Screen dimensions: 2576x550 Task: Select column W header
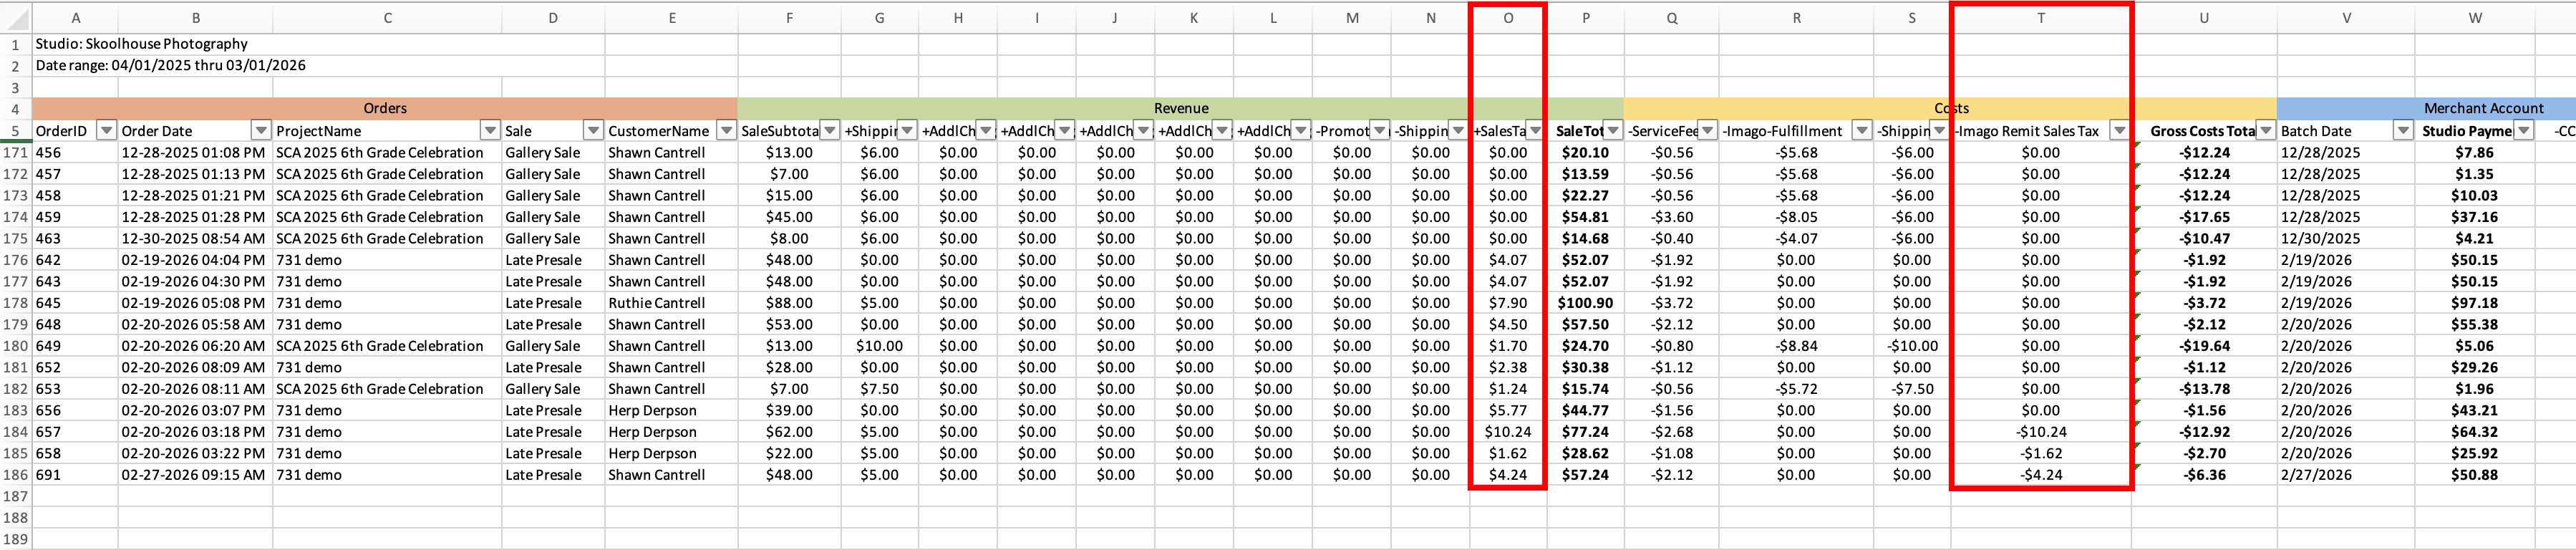(2475, 18)
